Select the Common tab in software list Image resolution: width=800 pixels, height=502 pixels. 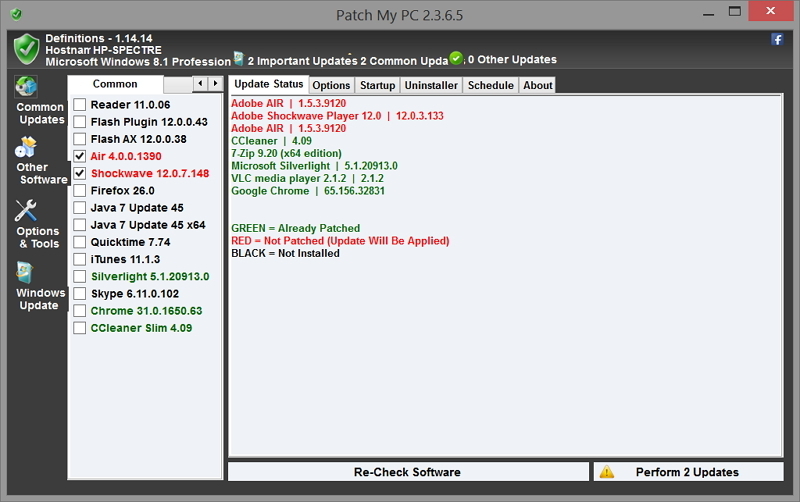click(x=115, y=84)
